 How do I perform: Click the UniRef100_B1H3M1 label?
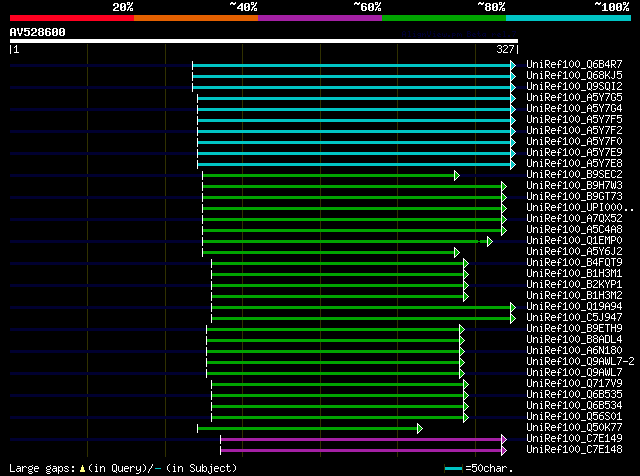[574, 274]
